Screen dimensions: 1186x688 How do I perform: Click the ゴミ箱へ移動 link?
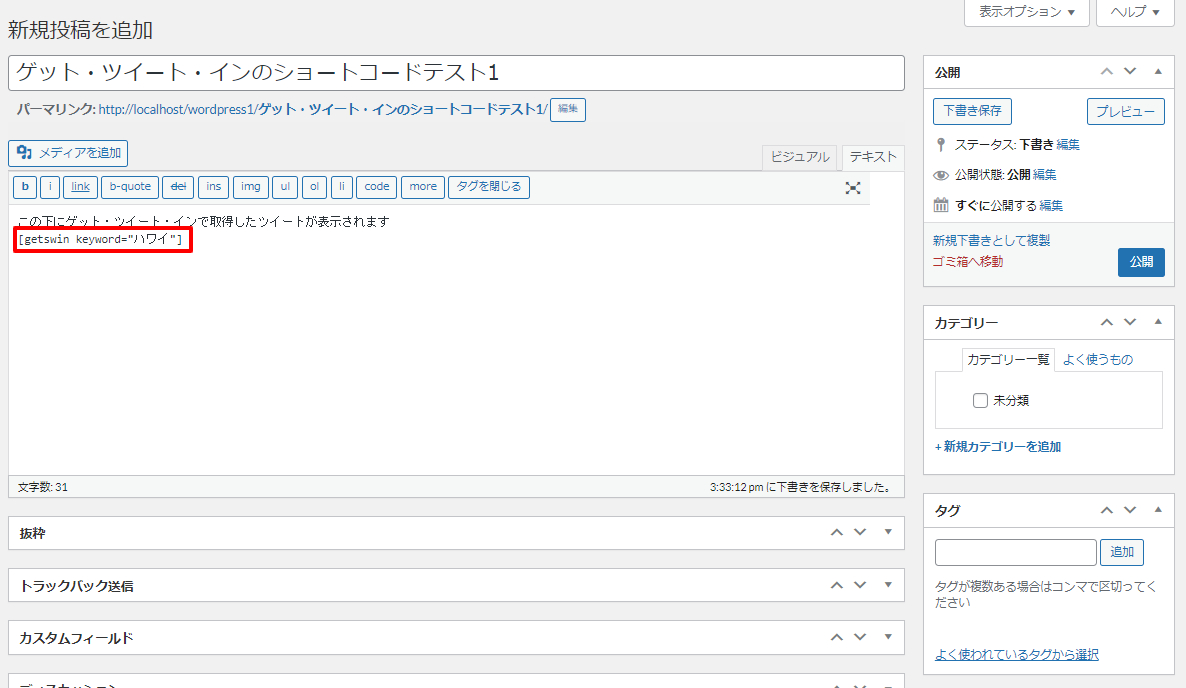pyautogui.click(x=967, y=262)
